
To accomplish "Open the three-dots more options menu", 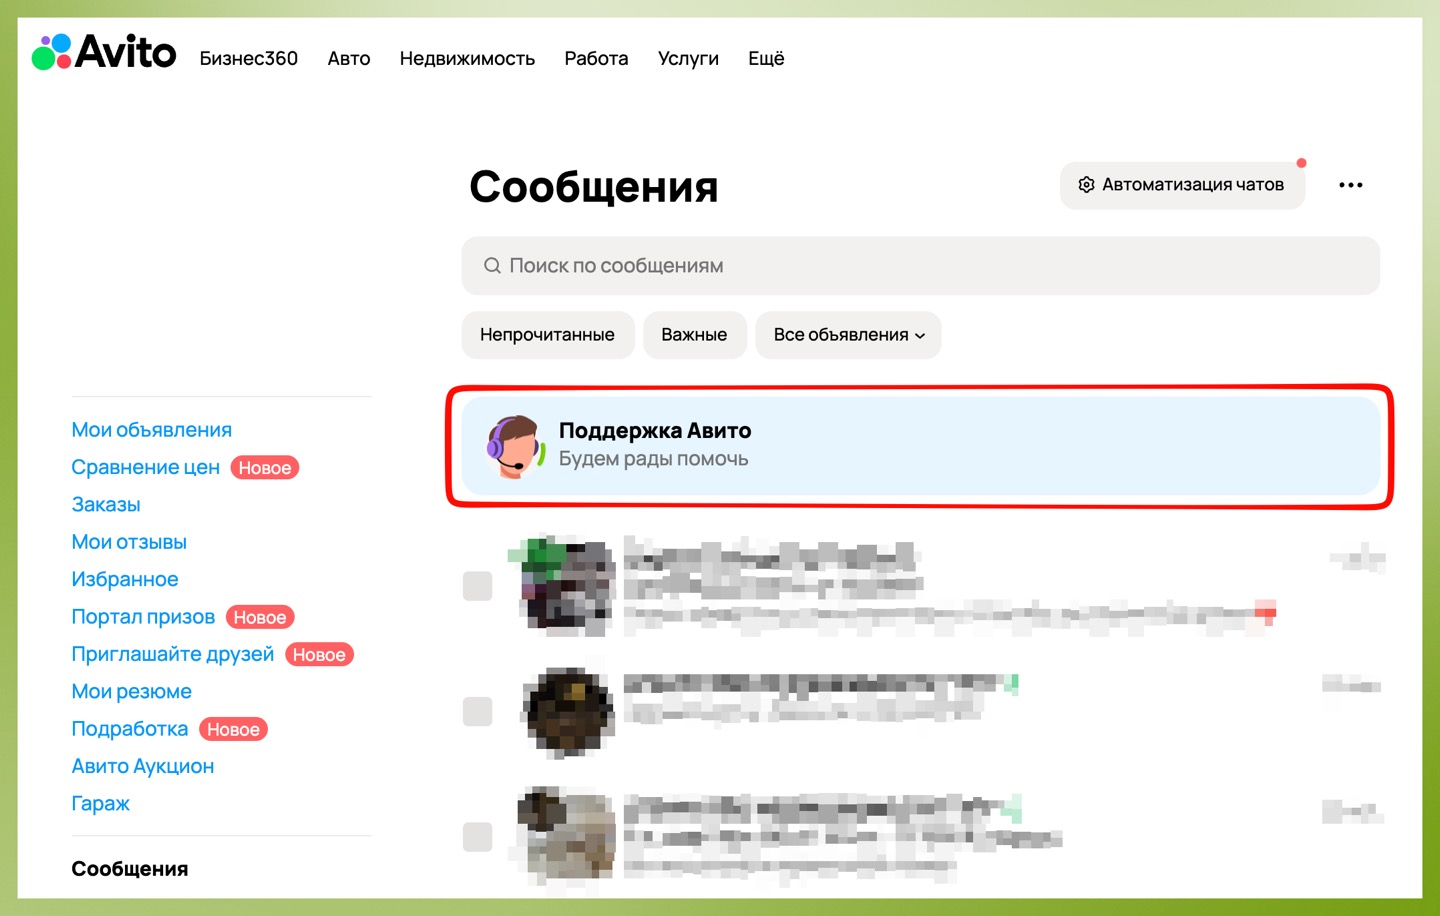I will [x=1351, y=185].
